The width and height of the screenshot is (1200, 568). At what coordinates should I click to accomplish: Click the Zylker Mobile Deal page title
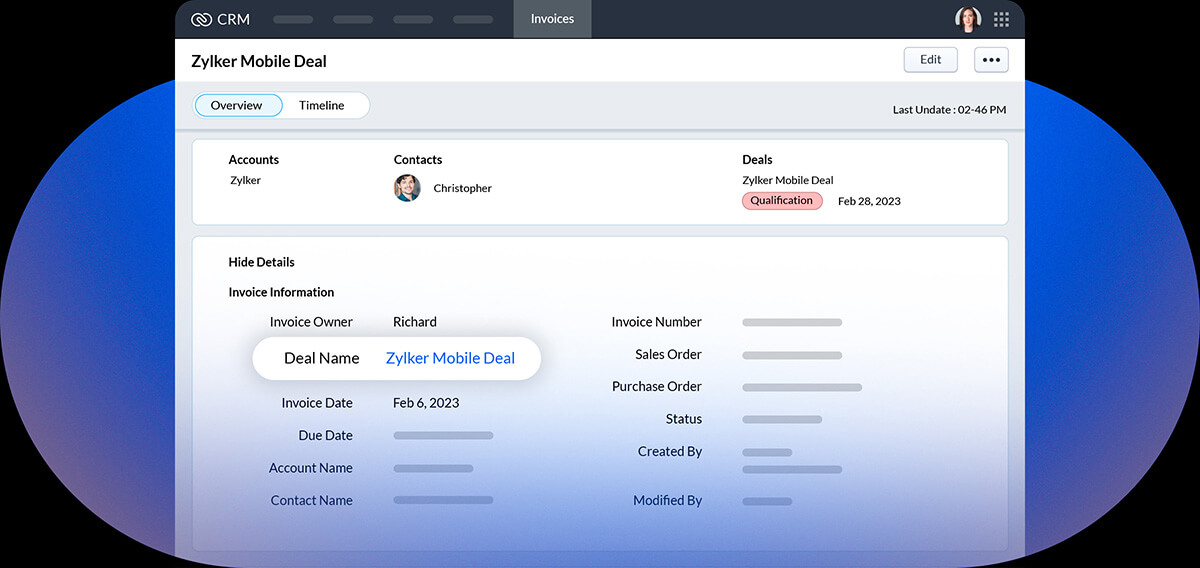(259, 61)
